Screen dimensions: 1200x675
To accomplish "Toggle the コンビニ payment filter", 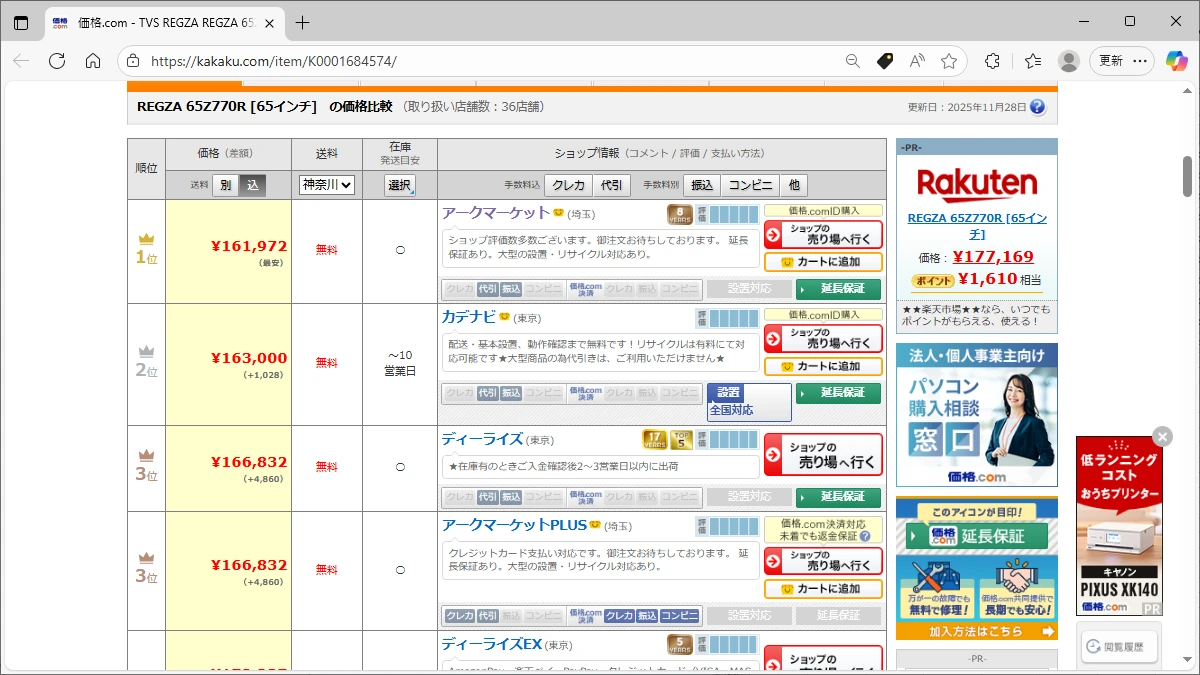I will click(x=750, y=185).
